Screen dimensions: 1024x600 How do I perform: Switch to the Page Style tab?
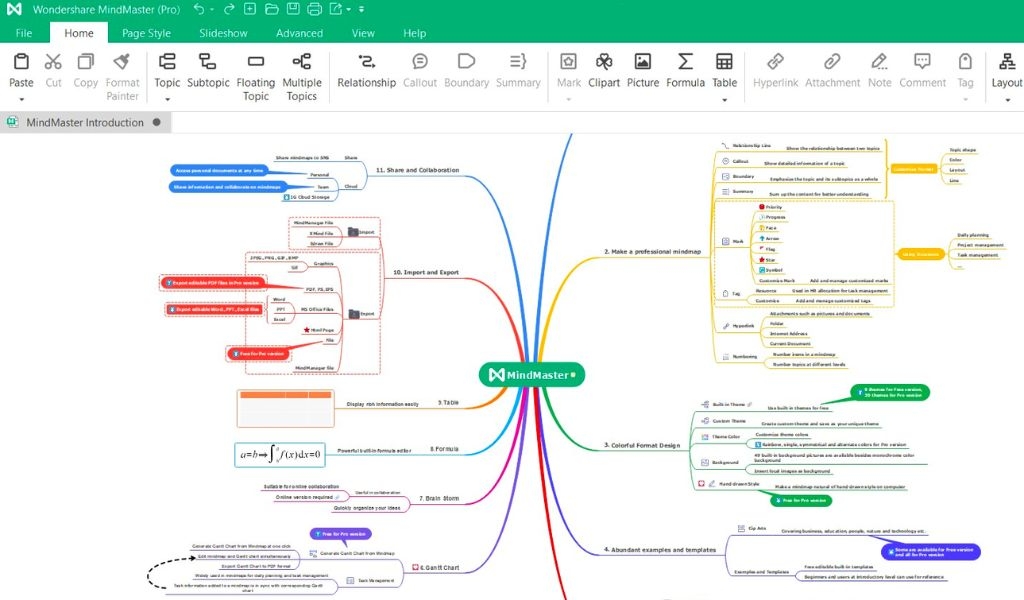coord(146,33)
